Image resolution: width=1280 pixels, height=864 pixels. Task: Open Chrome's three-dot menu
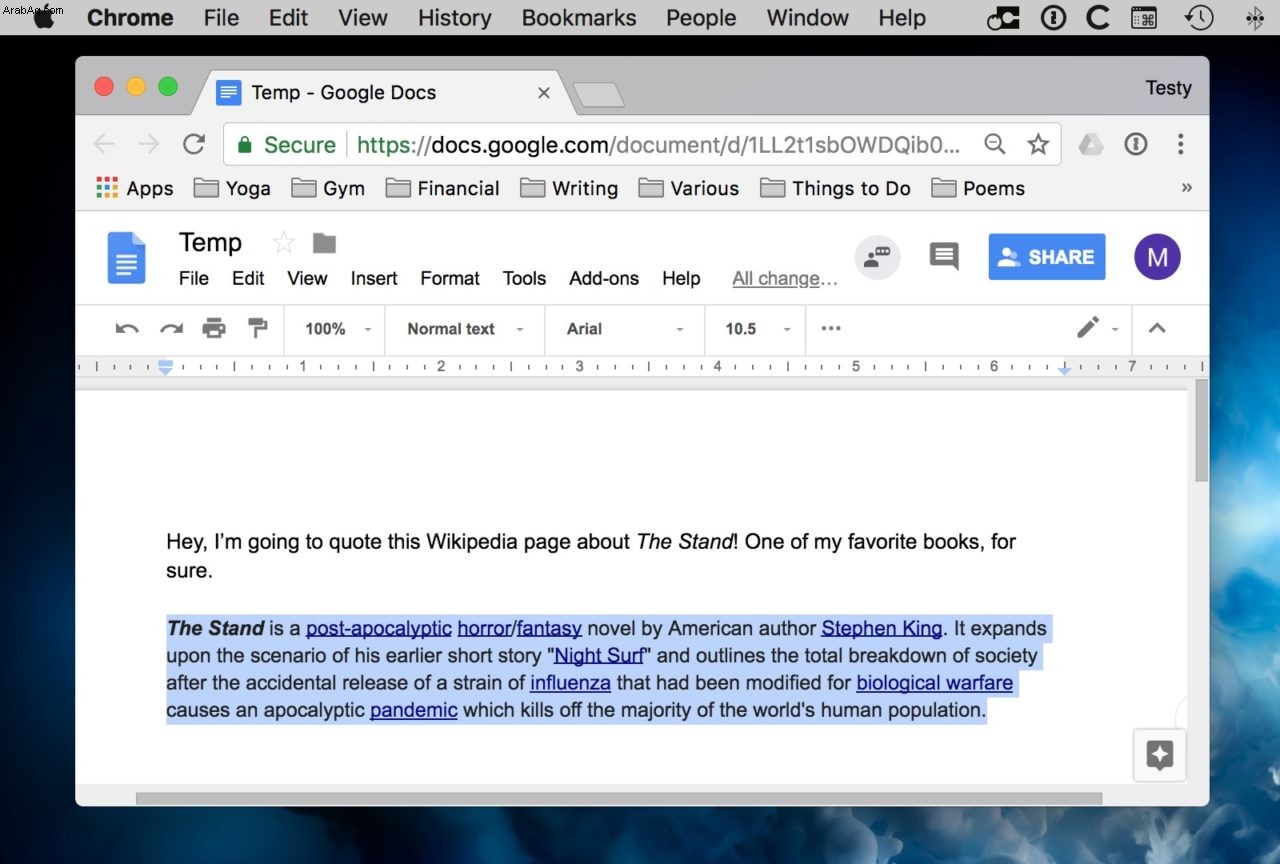[1181, 144]
